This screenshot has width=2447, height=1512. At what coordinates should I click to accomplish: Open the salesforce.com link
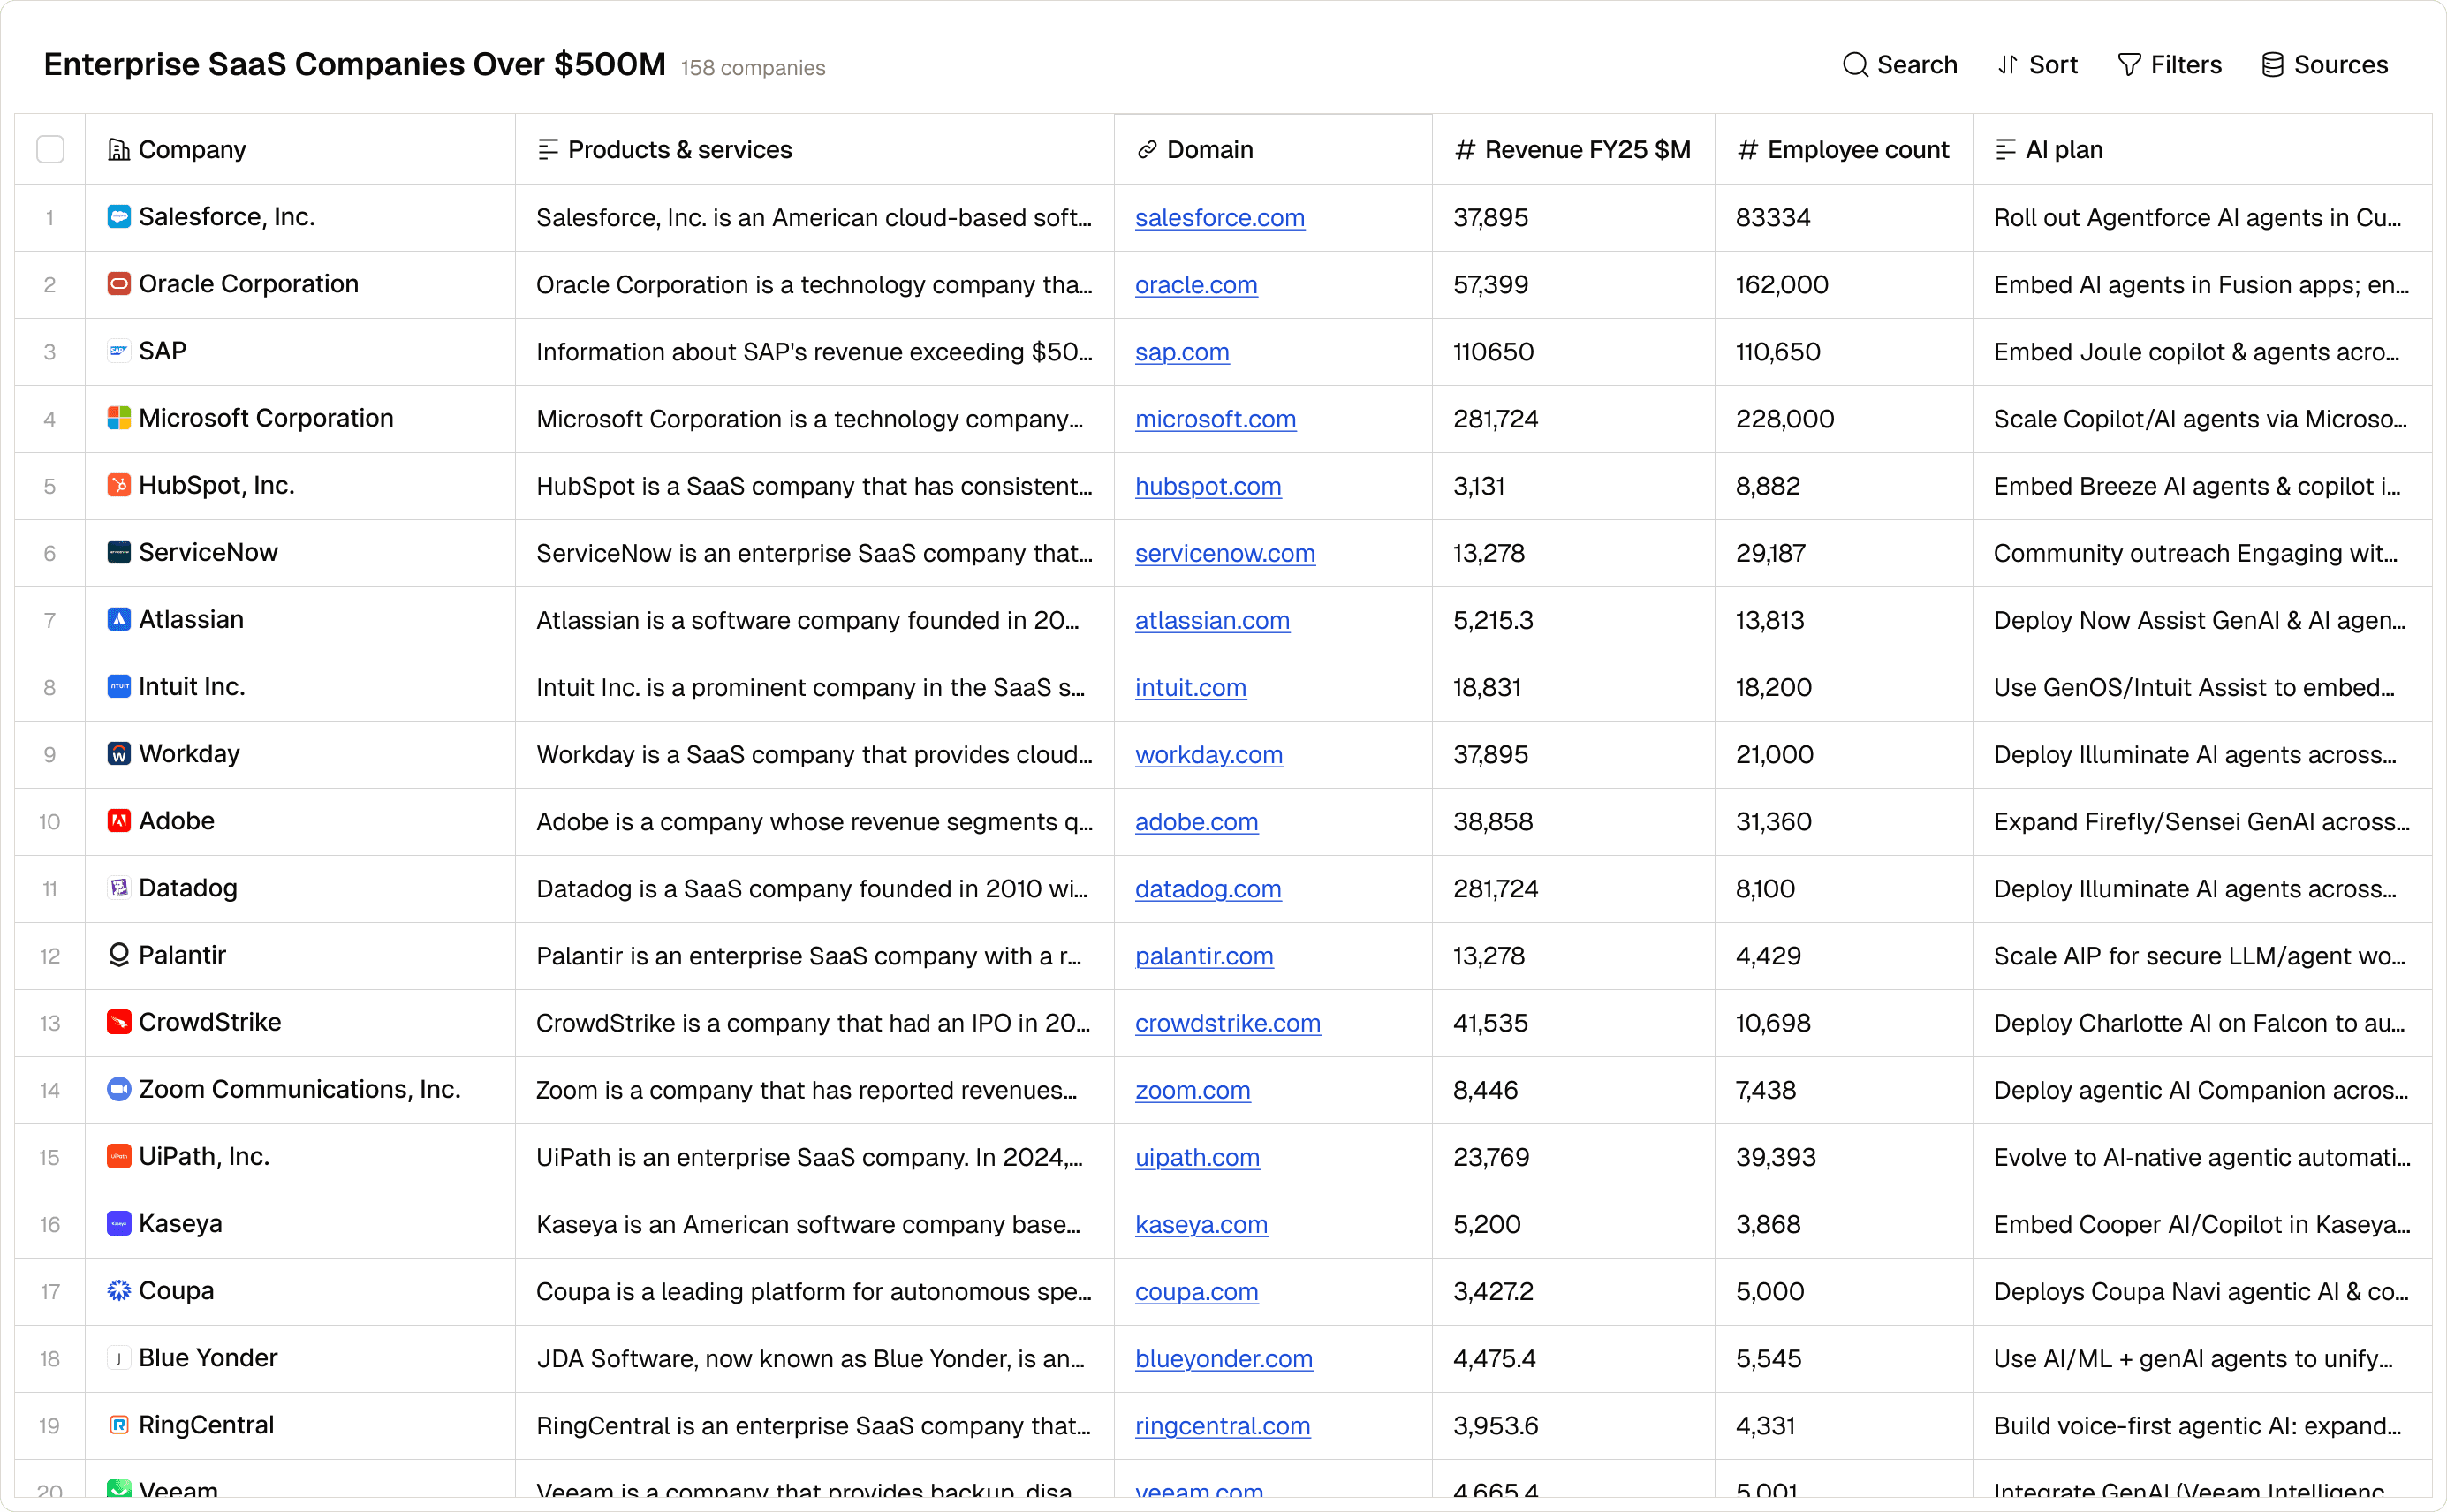(x=1219, y=217)
